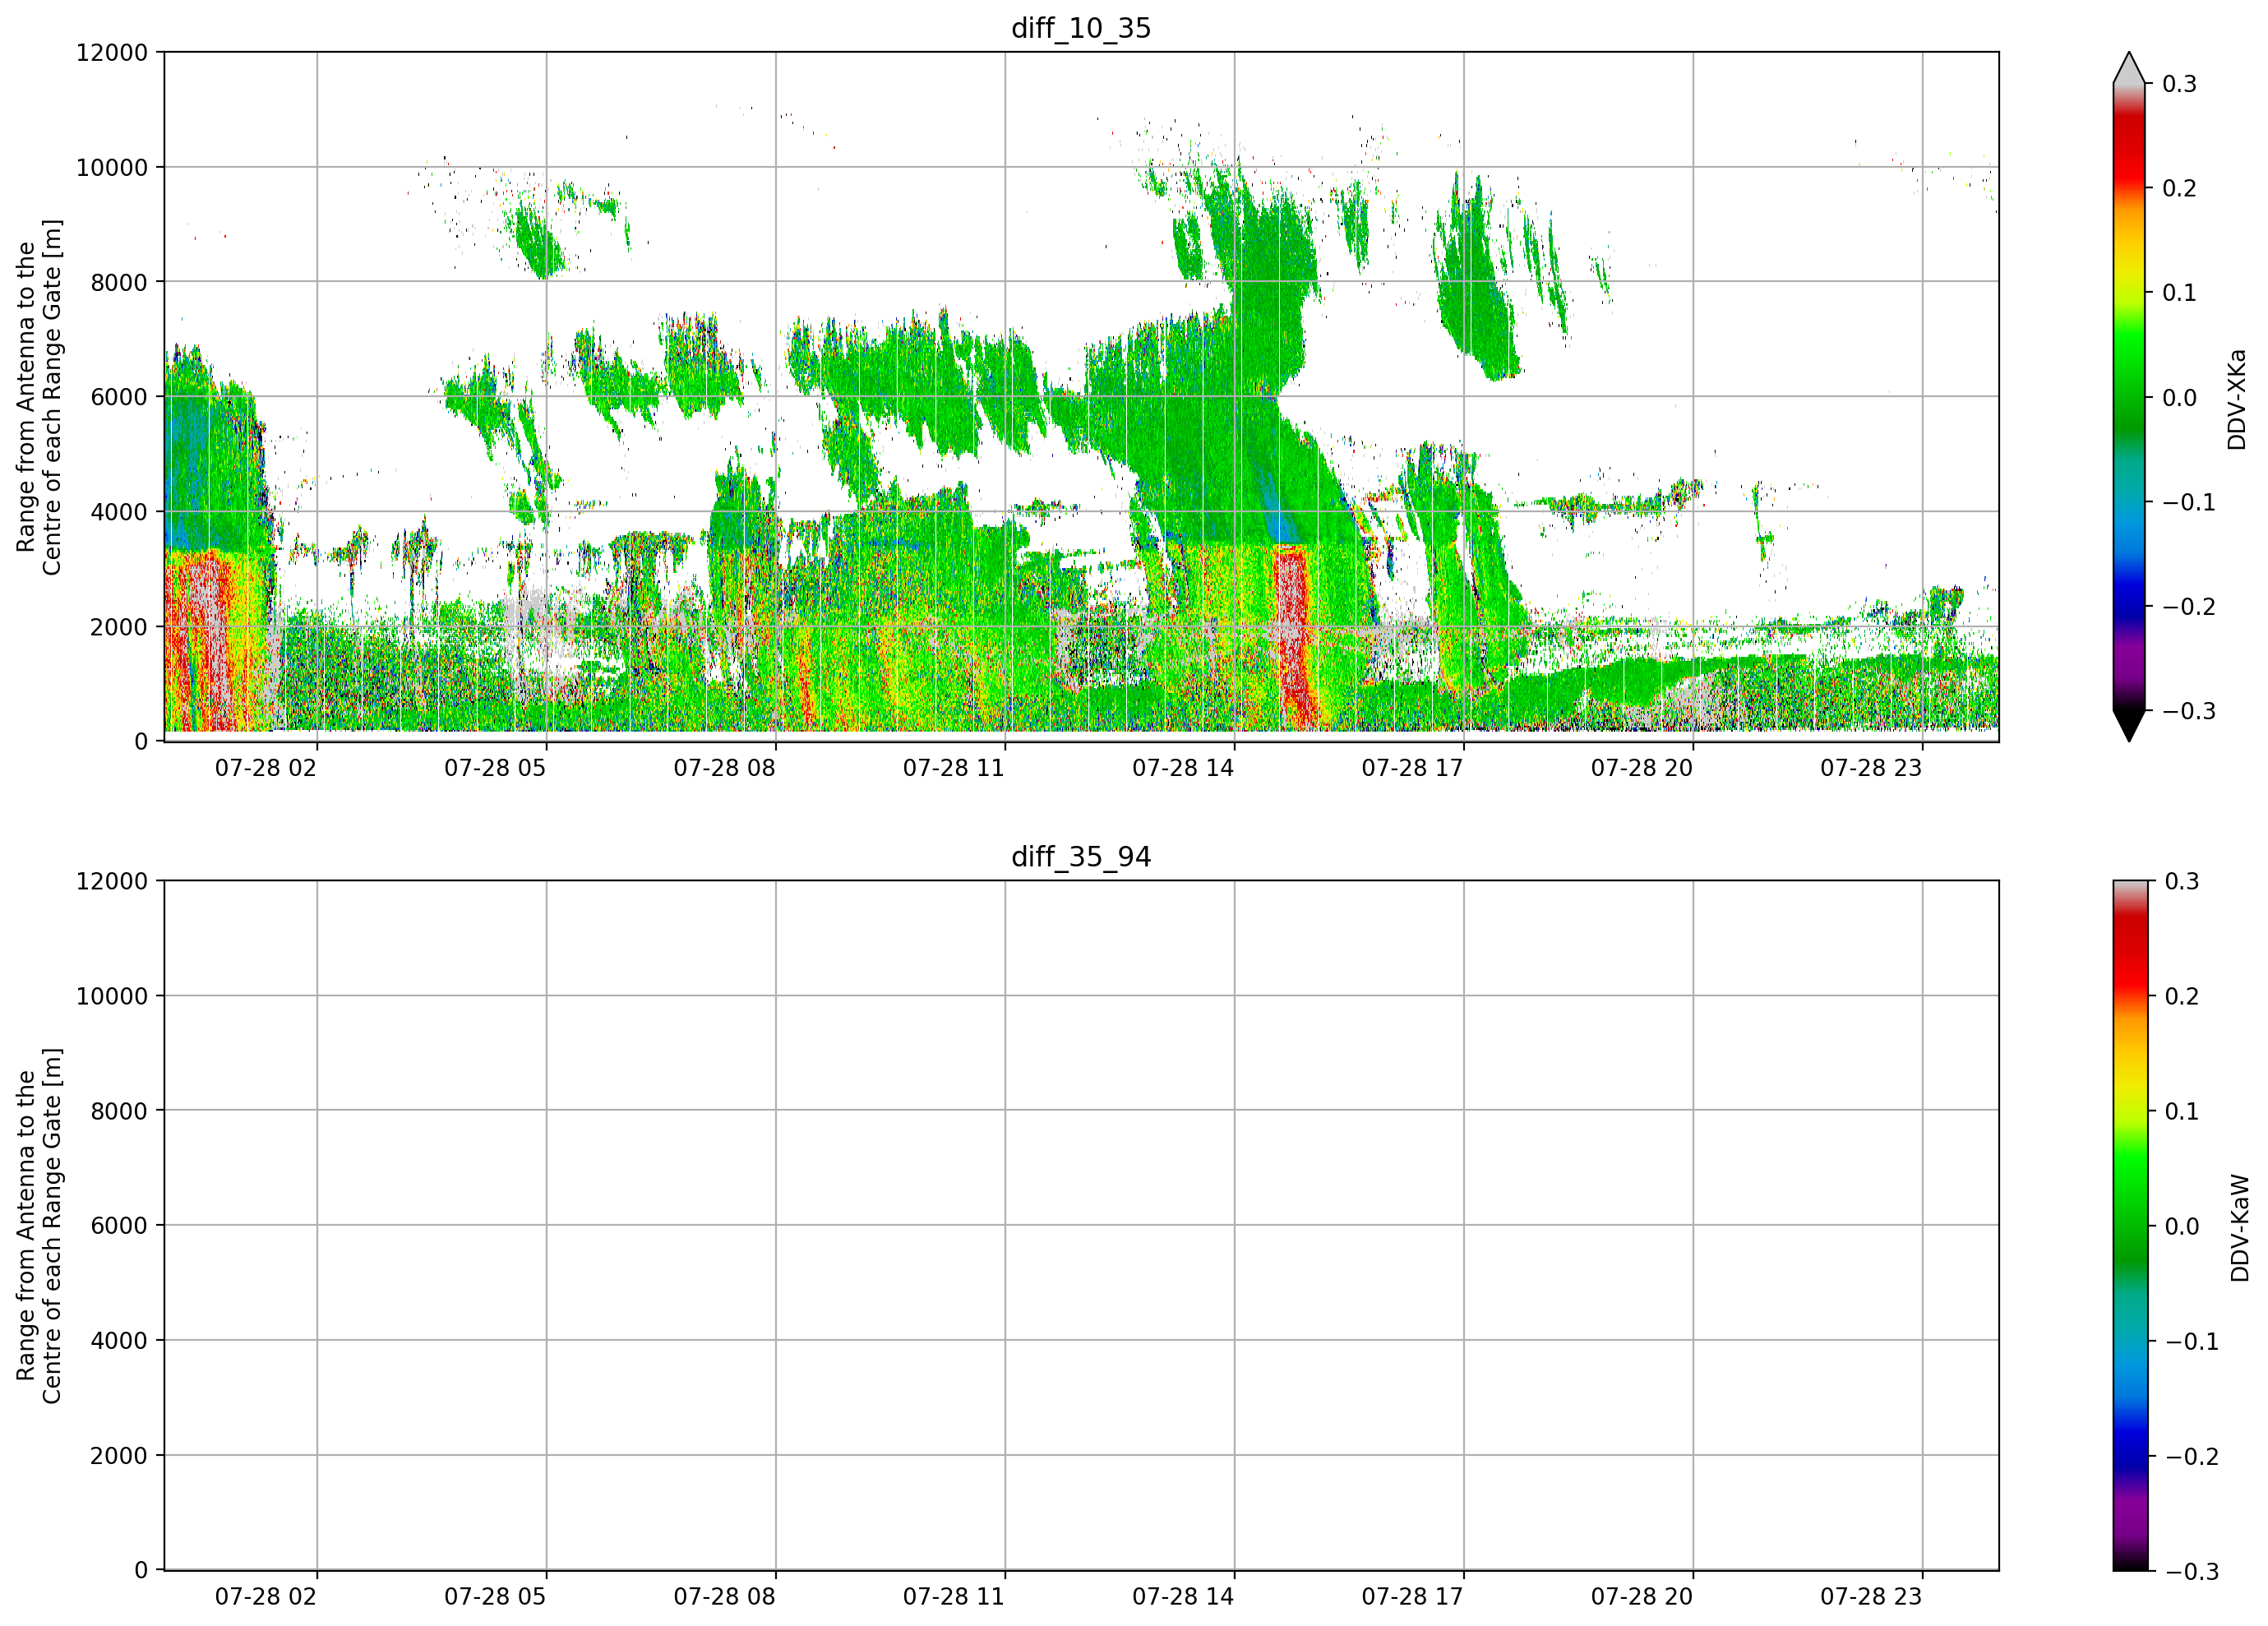Click the diff_35_94 plot title
This screenshot has width=2268, height=1626.
tap(1081, 857)
